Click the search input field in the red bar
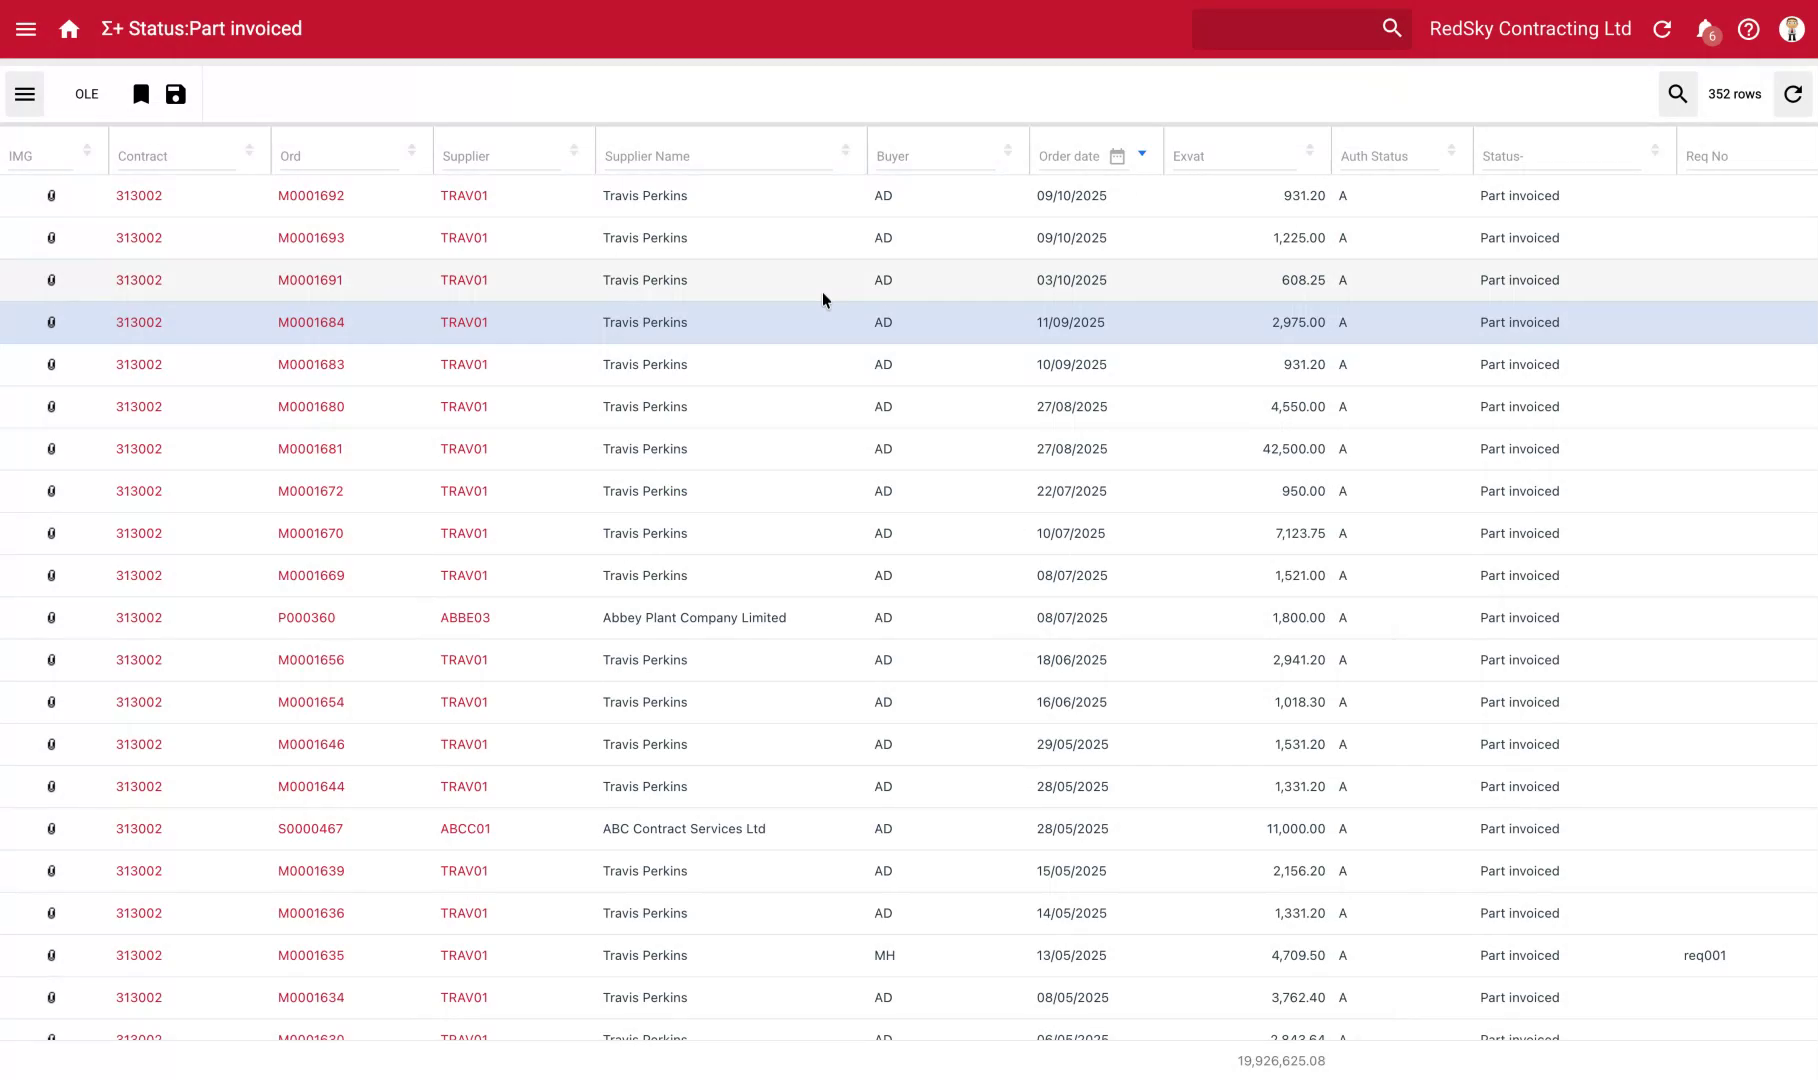This screenshot has height=1080, width=1818. [x=1290, y=28]
